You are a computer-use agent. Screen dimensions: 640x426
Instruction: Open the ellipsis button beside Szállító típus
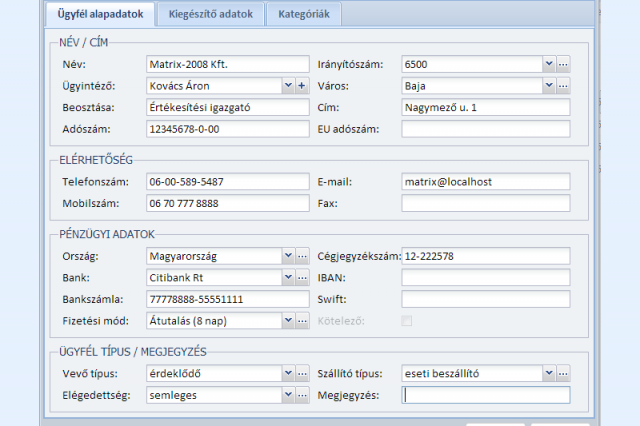(563, 373)
